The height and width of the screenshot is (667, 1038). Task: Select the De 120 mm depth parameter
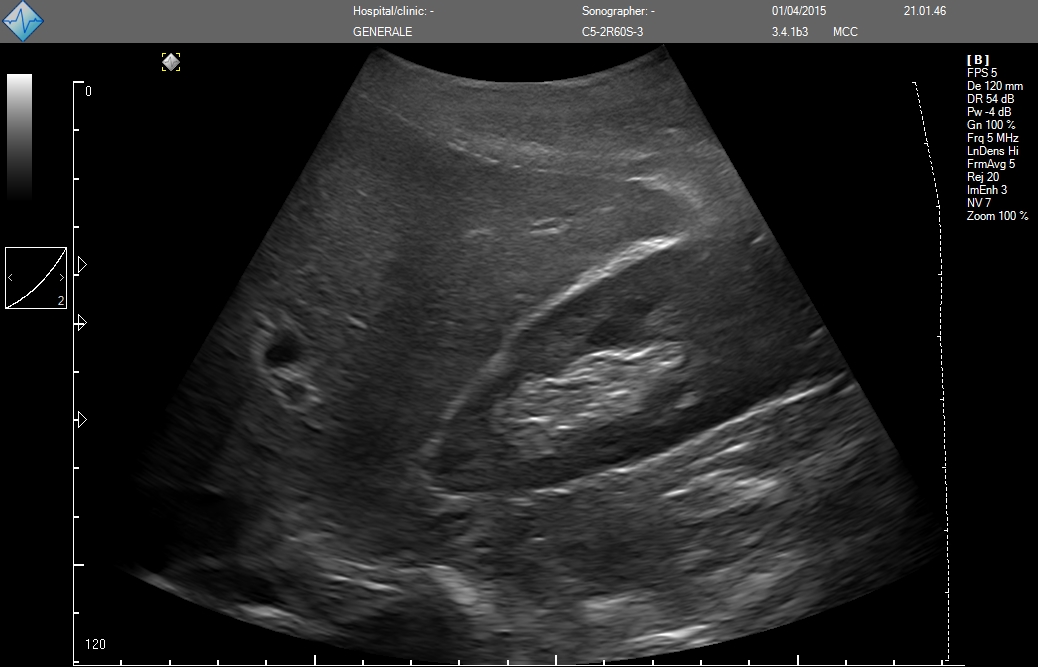994,86
